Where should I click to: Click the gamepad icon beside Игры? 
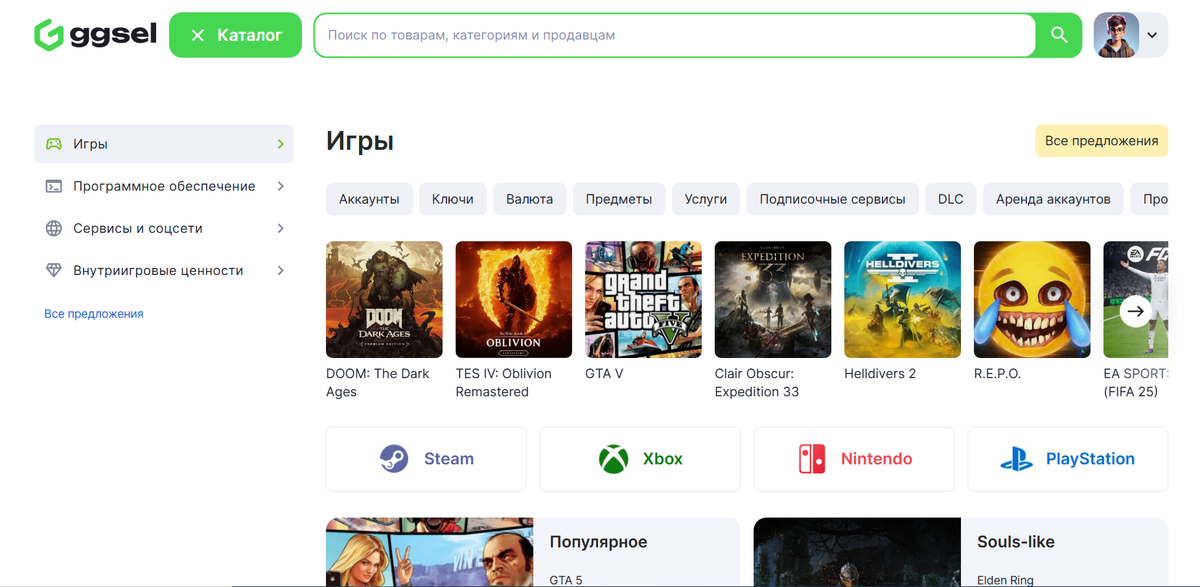(54, 144)
